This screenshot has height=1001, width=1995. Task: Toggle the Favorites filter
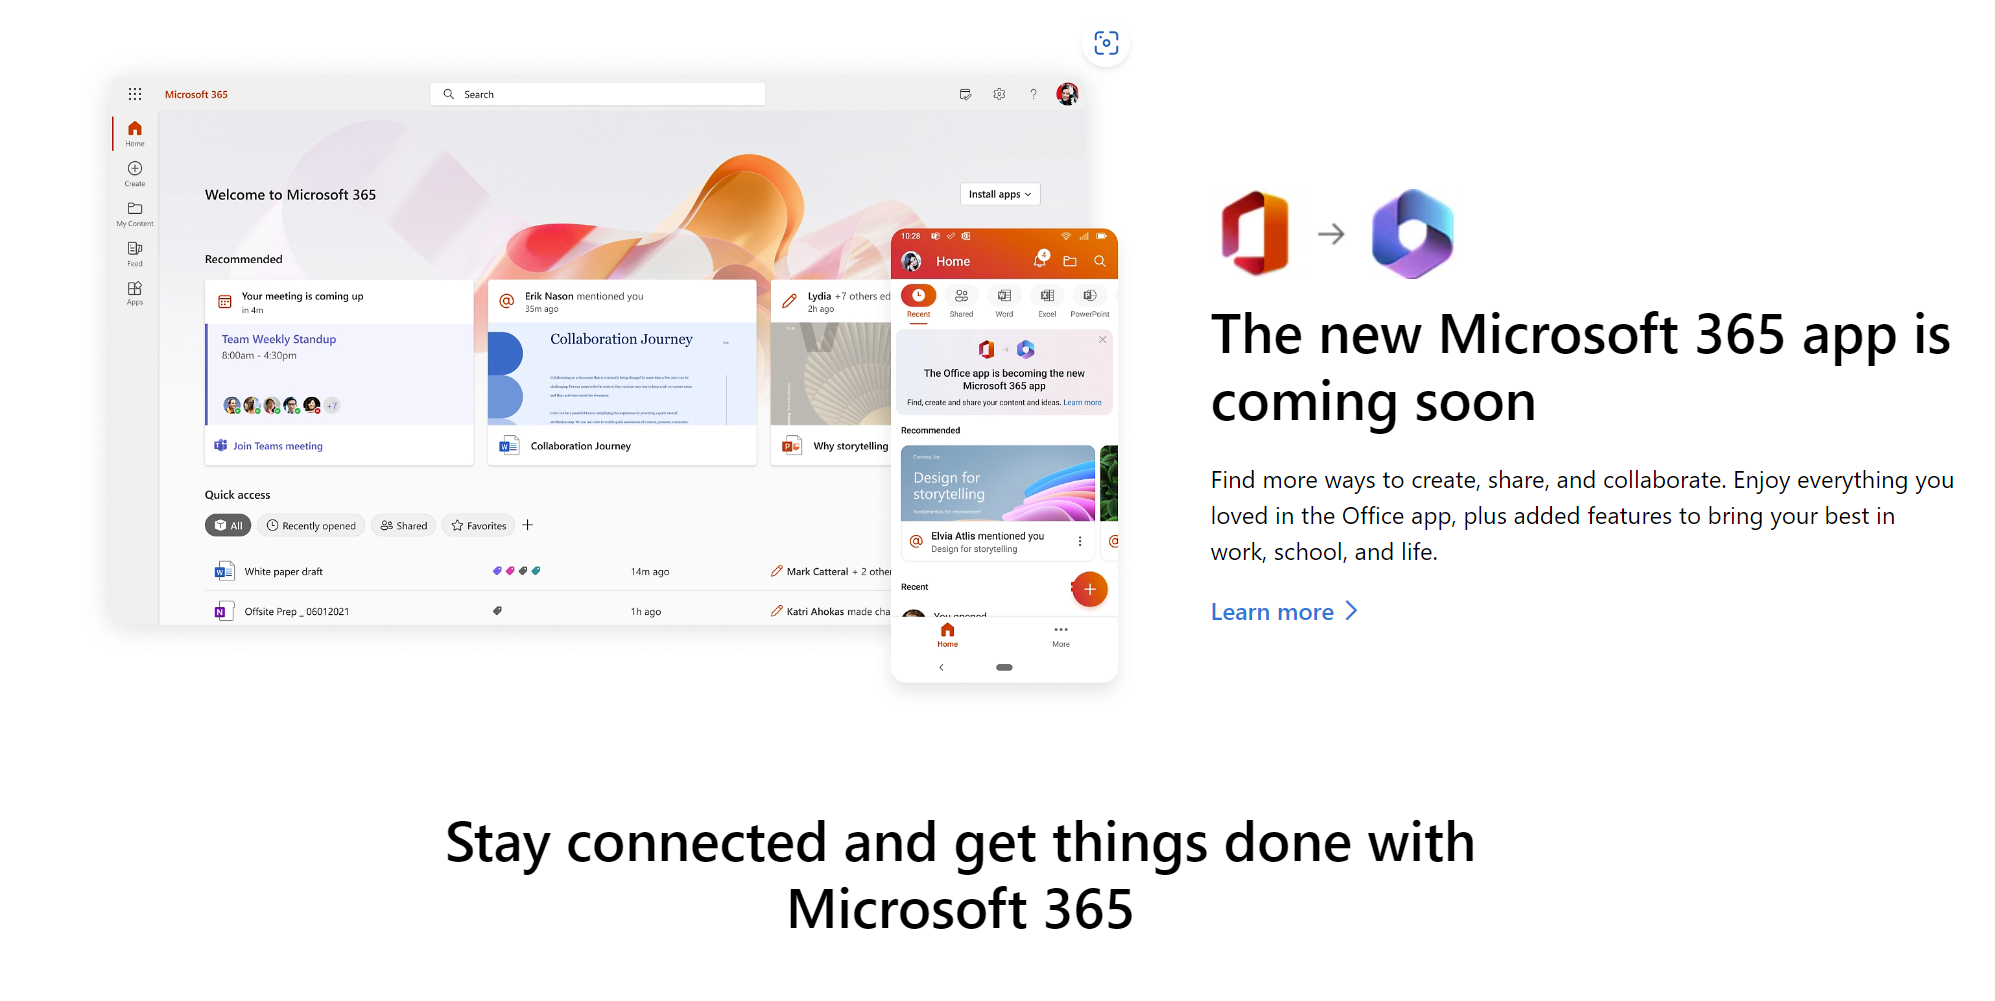pyautogui.click(x=479, y=525)
